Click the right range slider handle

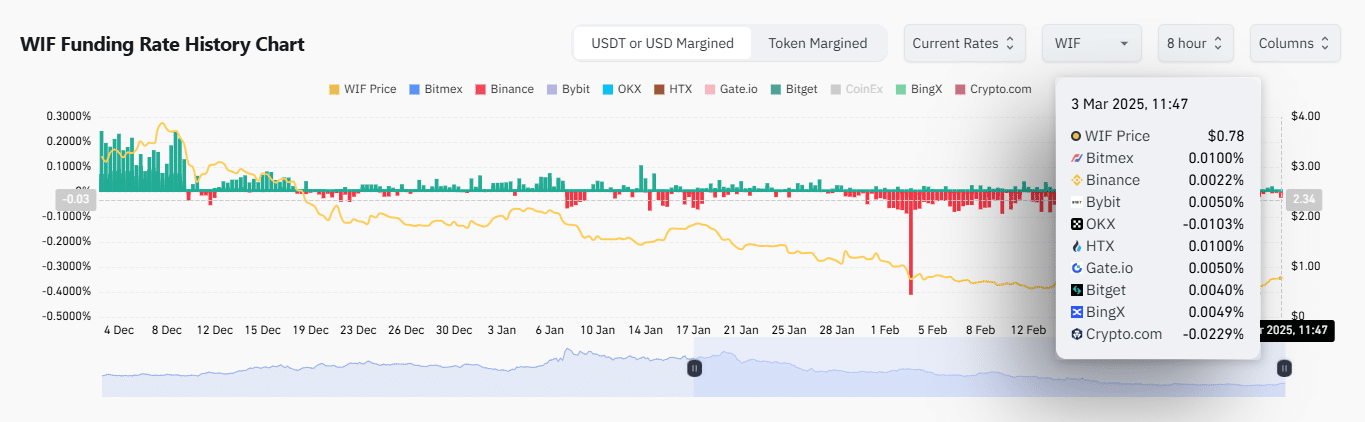[1285, 368]
